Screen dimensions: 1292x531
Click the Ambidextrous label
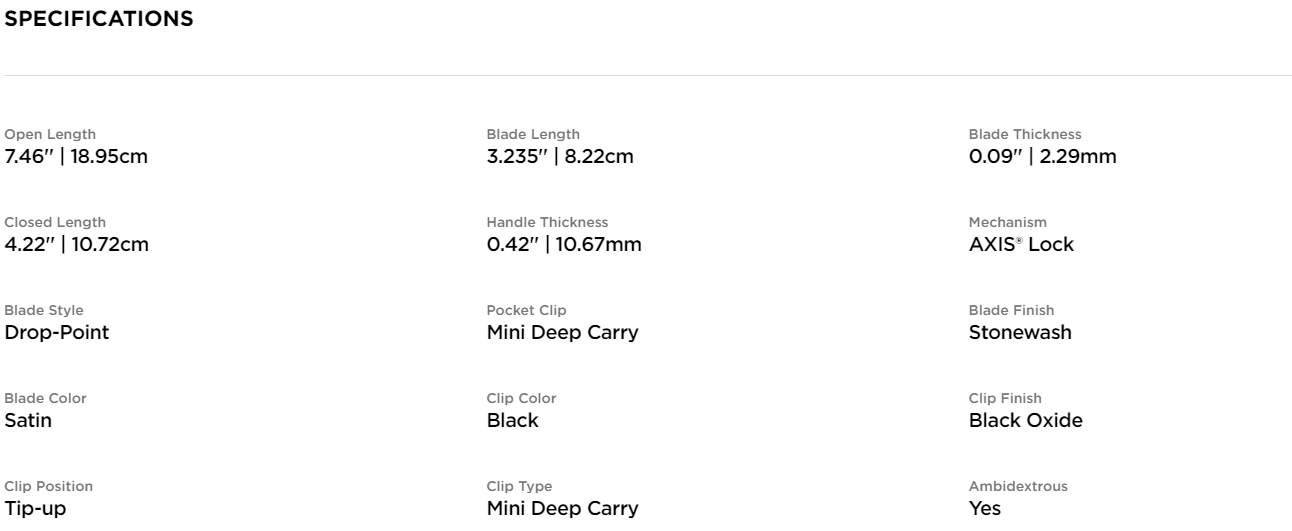1018,486
